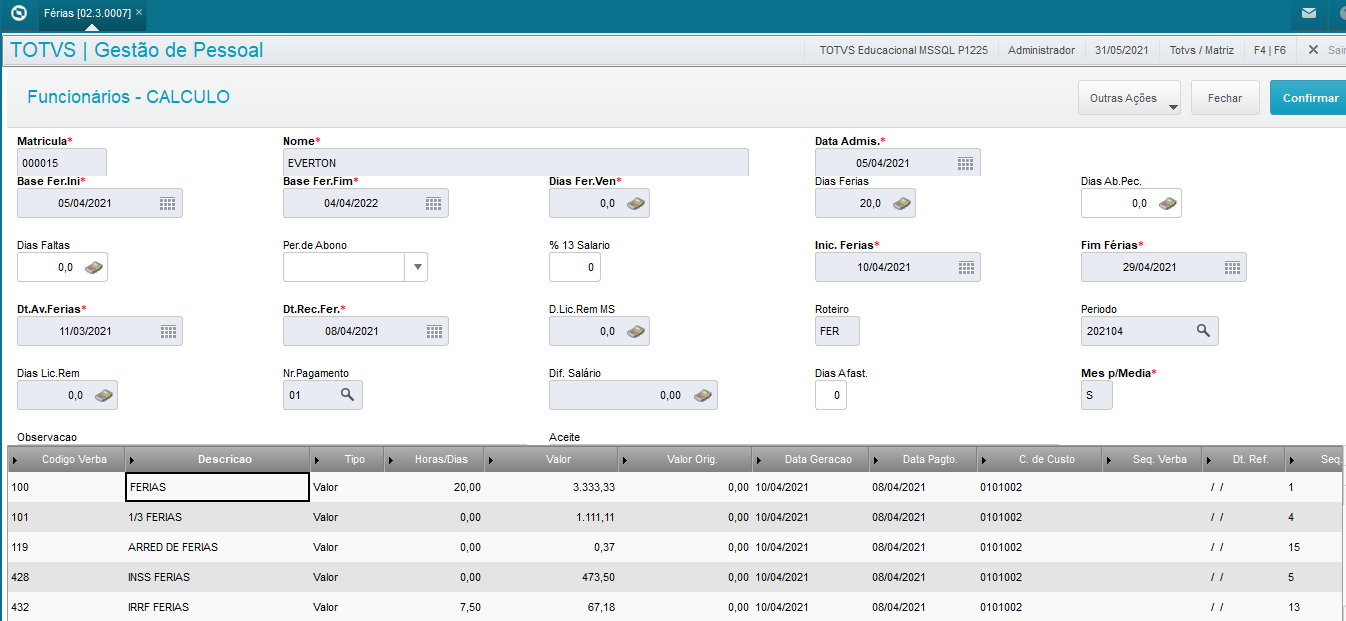Image resolution: width=1346 pixels, height=621 pixels.
Task: Click the % 13 Salario input field
Action: (x=575, y=267)
